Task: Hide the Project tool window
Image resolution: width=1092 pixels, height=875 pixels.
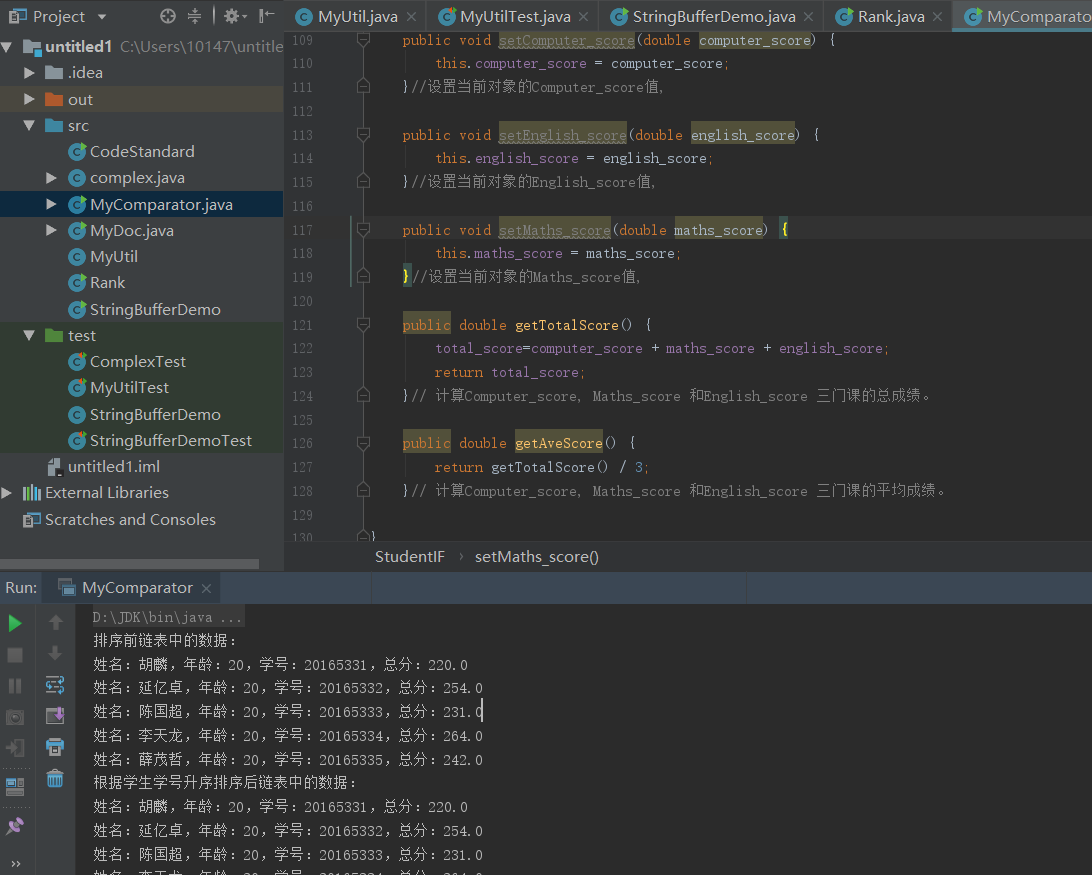Action: 267,15
